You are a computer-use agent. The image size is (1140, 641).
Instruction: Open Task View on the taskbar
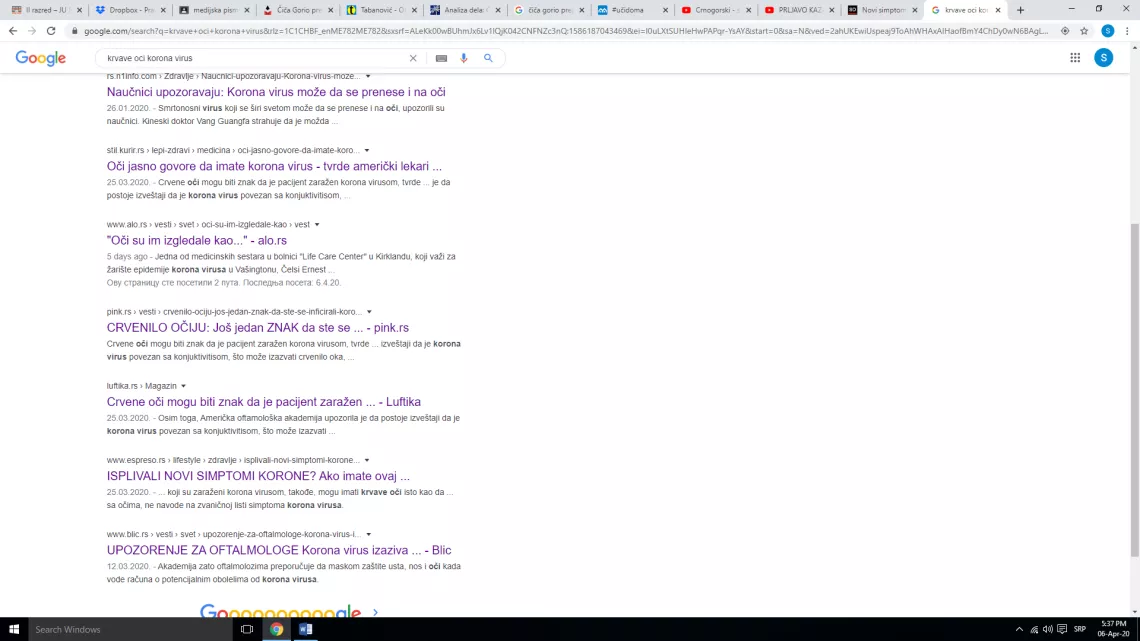(x=247, y=629)
